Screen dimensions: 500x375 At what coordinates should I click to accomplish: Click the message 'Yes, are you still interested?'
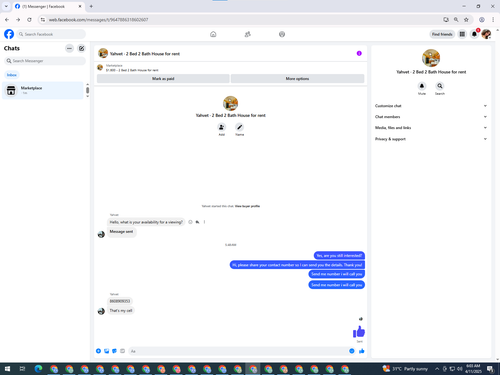point(339,256)
